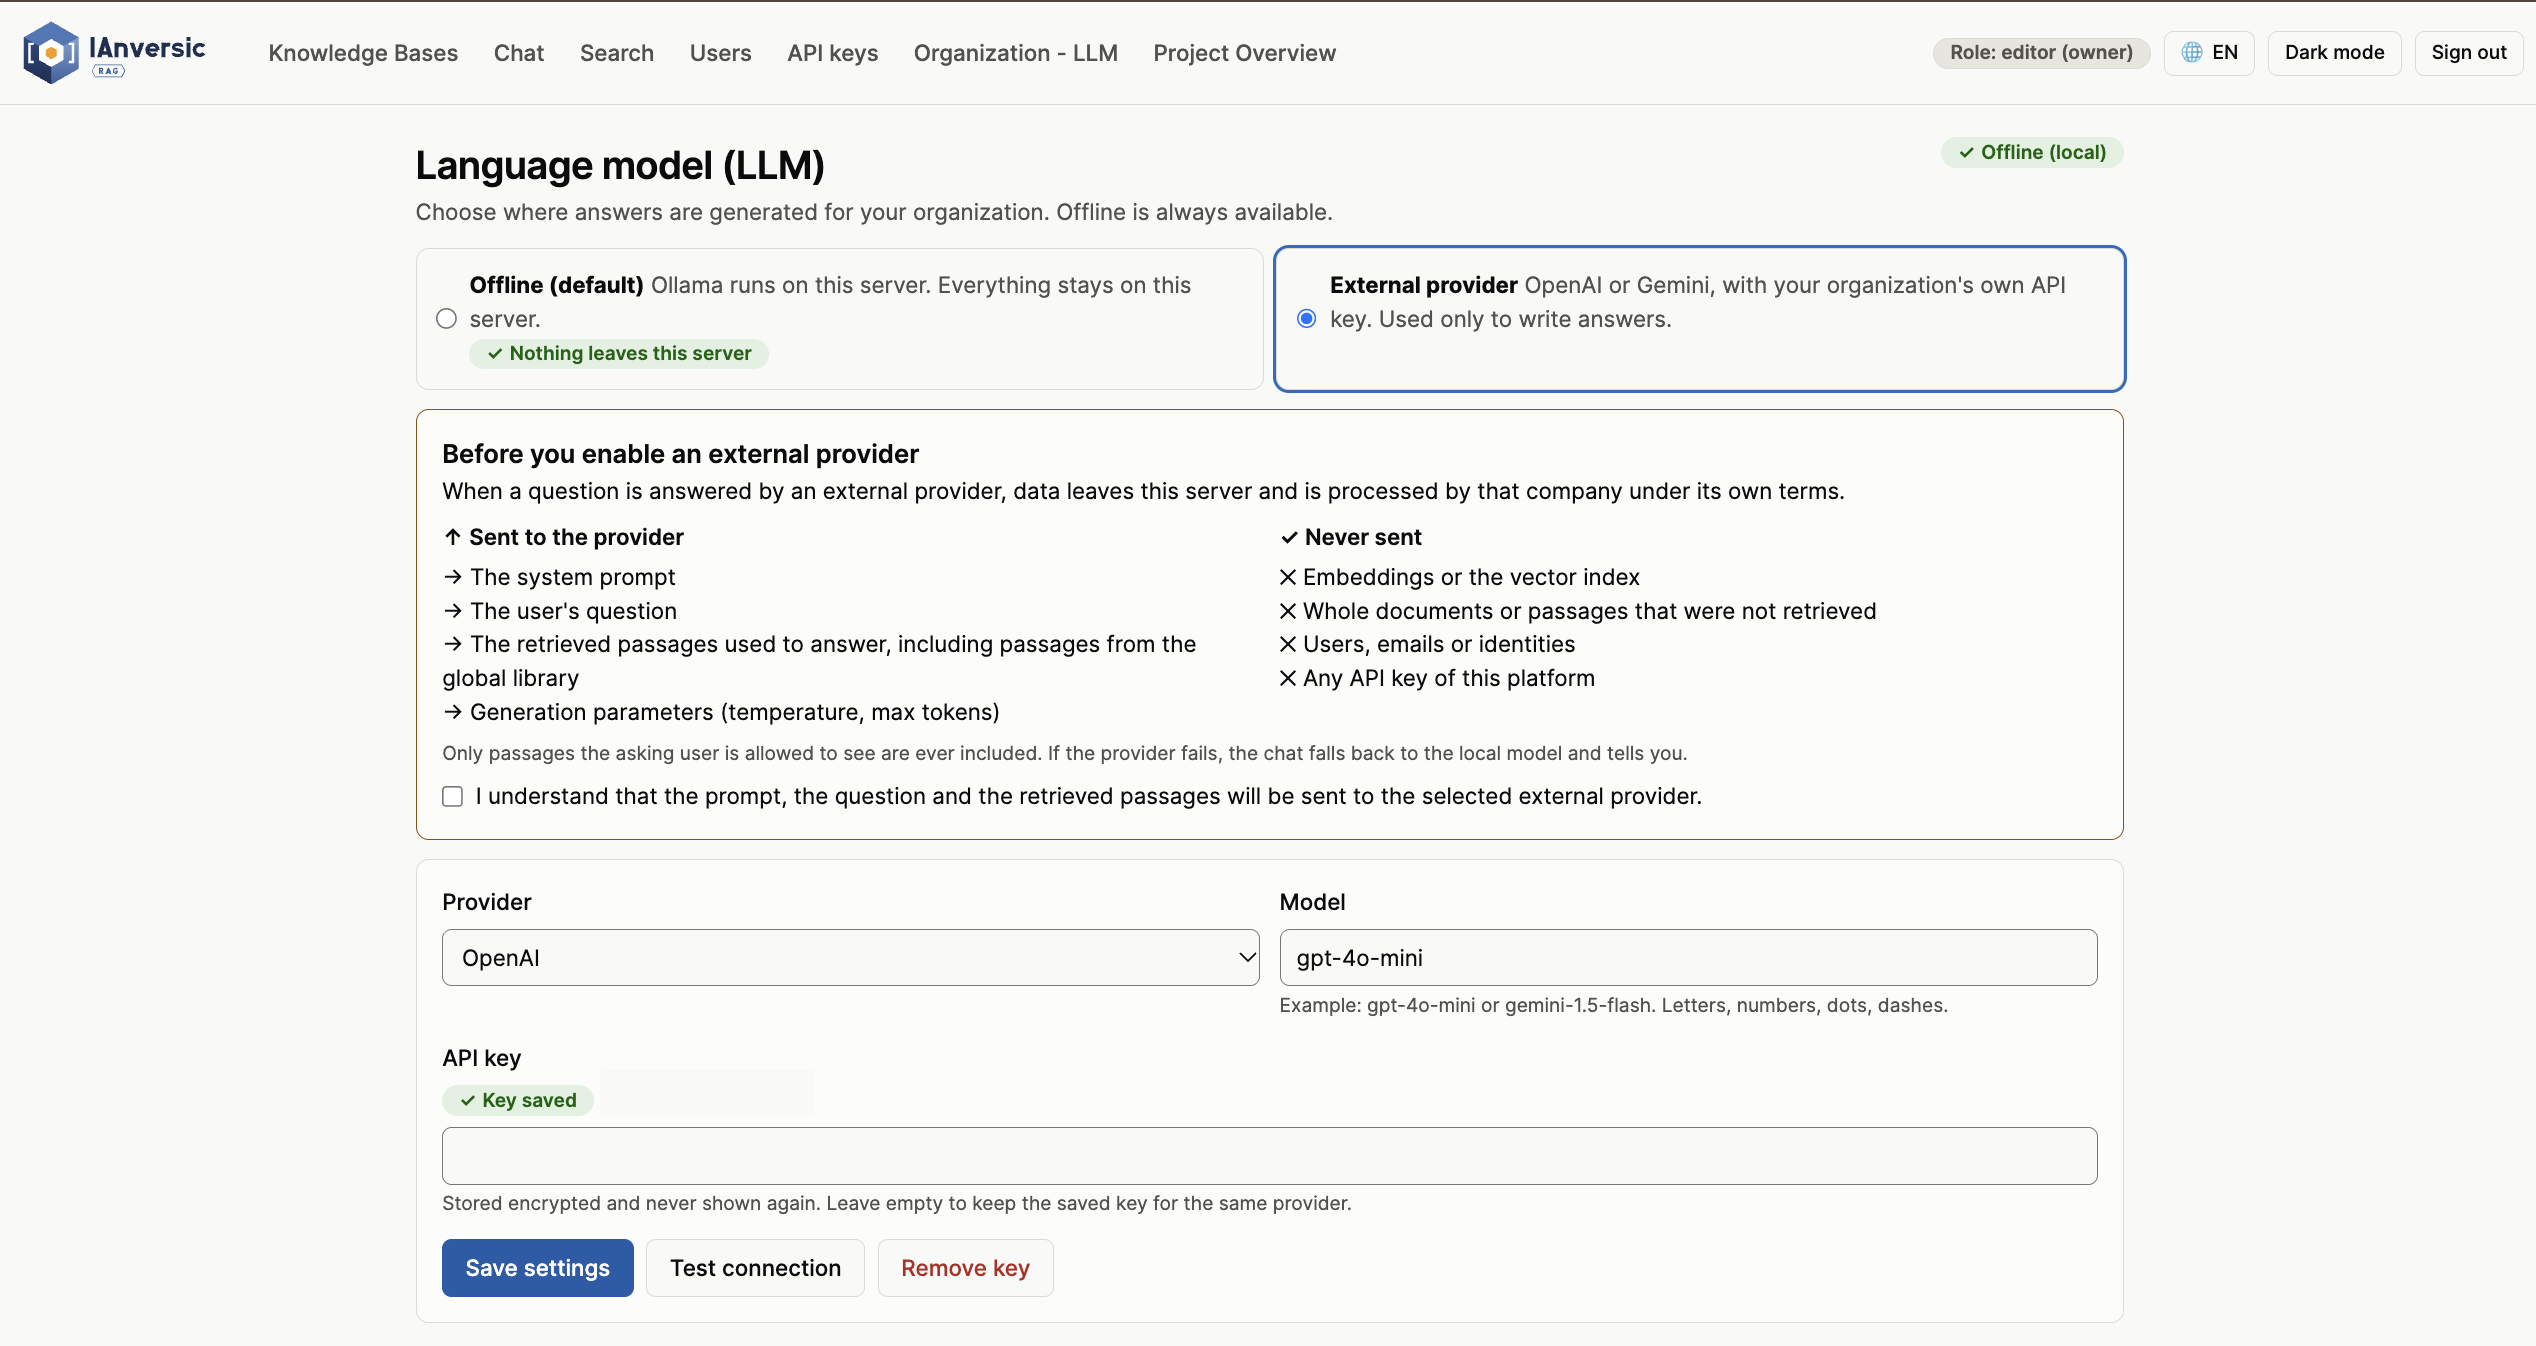
Task: Check the I understand consent checkbox
Action: [453, 796]
